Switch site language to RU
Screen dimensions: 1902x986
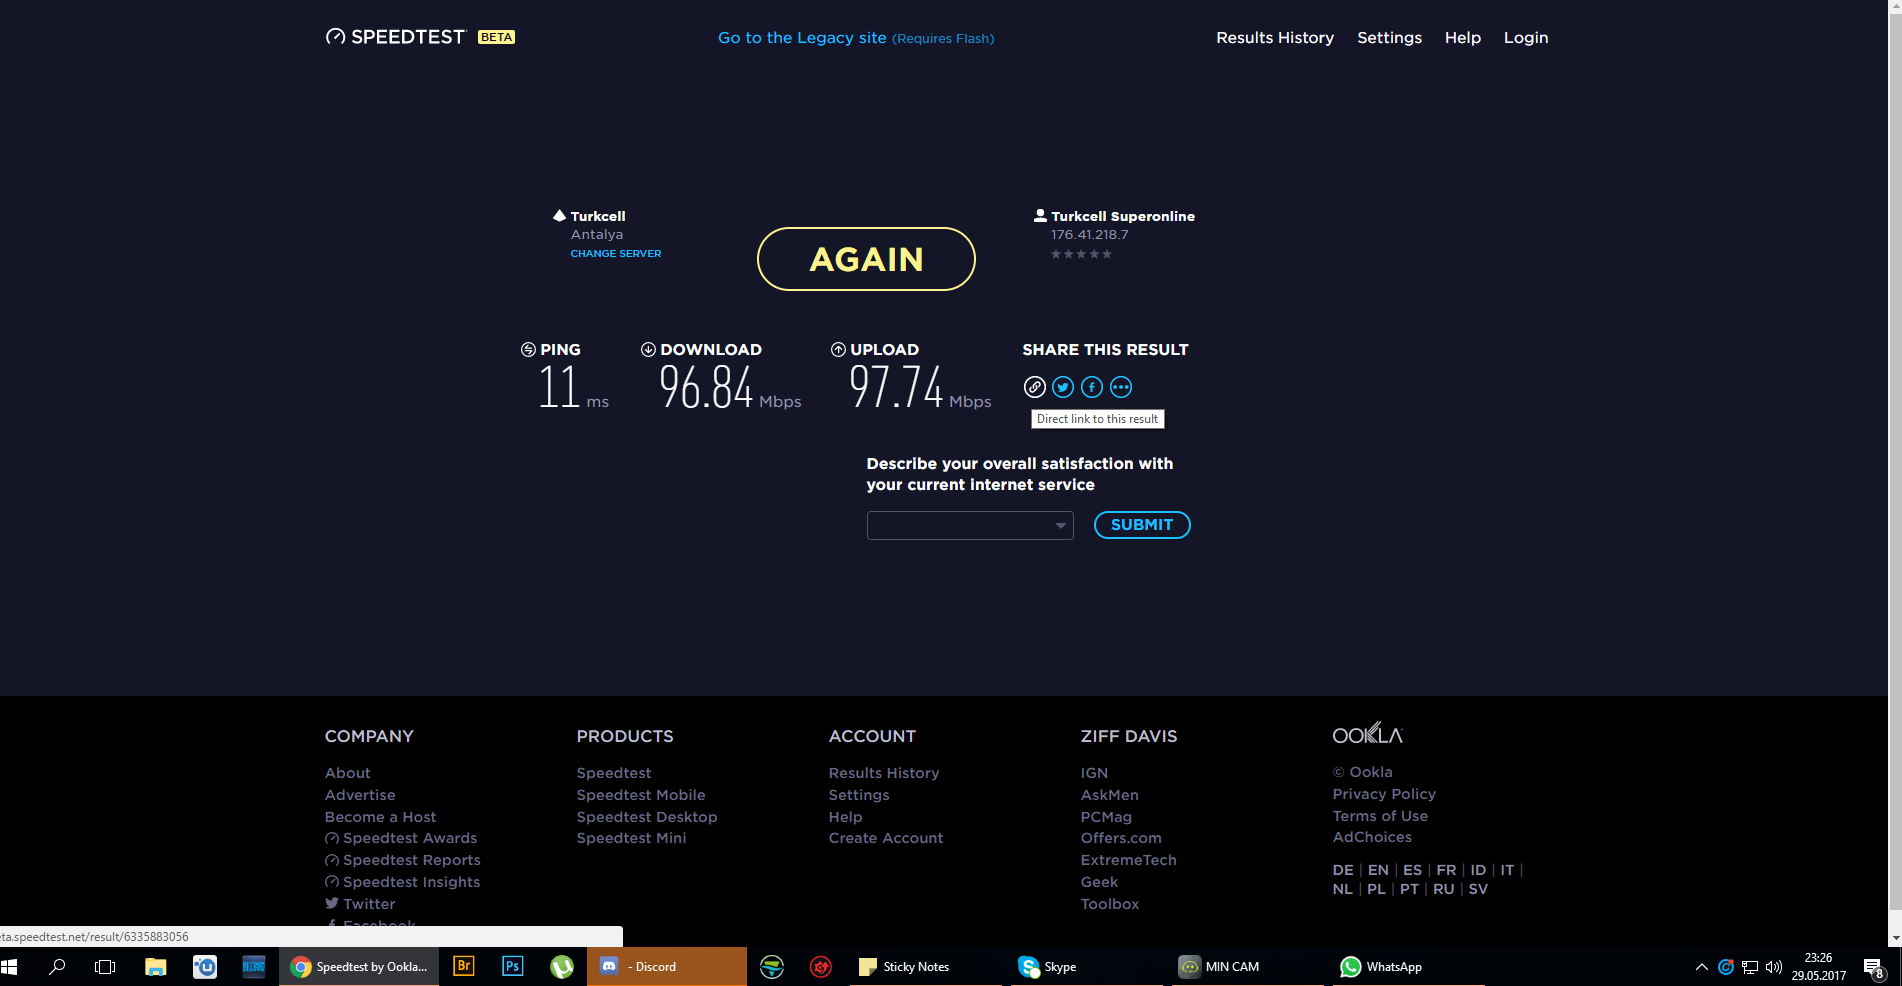(x=1444, y=889)
